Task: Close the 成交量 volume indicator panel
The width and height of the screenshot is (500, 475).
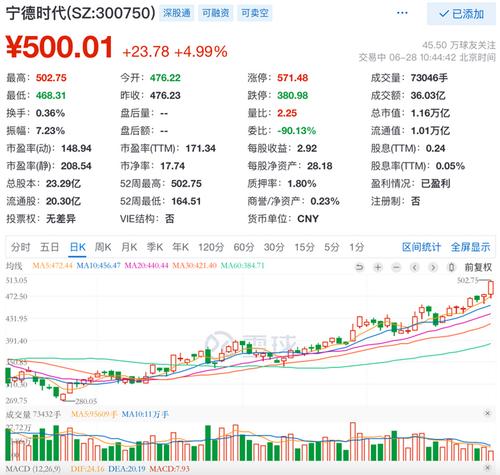Action: tap(487, 413)
